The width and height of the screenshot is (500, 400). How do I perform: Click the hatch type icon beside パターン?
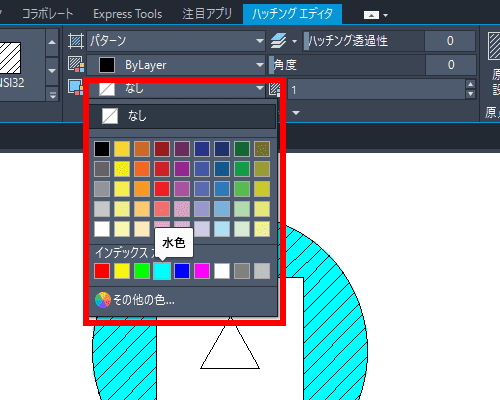pos(76,41)
